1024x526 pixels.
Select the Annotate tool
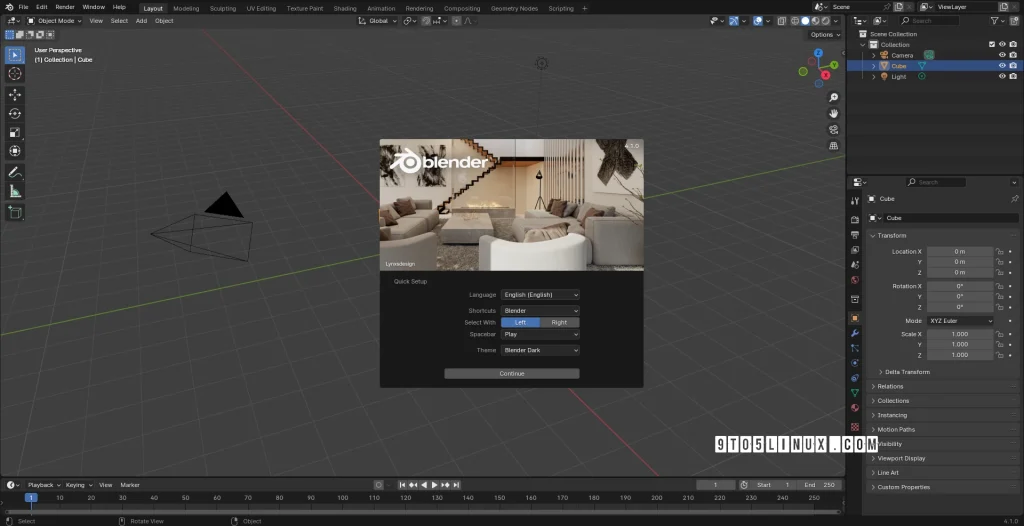[x=15, y=173]
